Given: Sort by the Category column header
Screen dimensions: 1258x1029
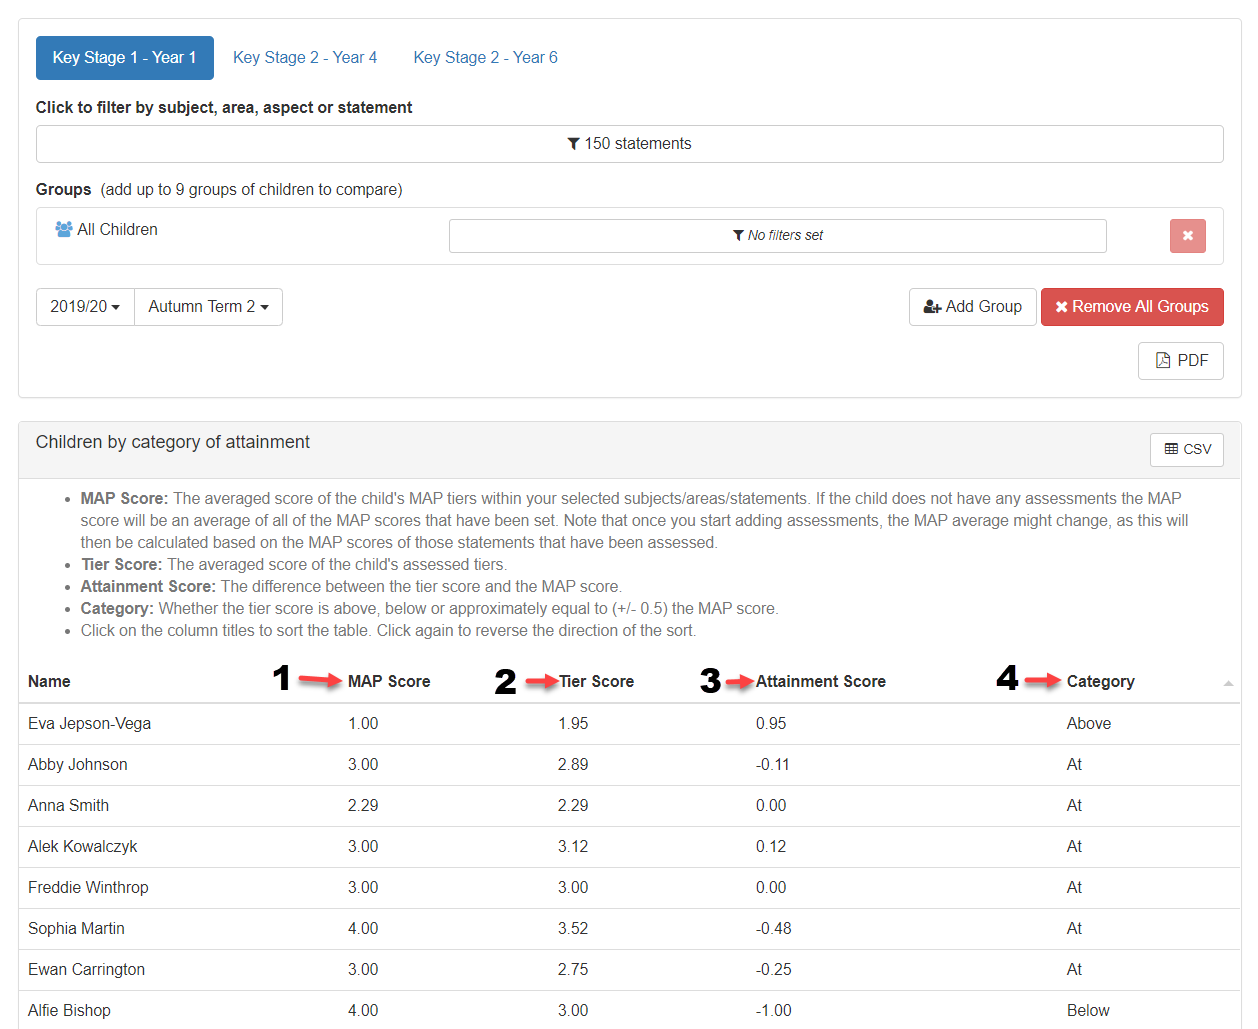Looking at the screenshot, I should point(1101,681).
